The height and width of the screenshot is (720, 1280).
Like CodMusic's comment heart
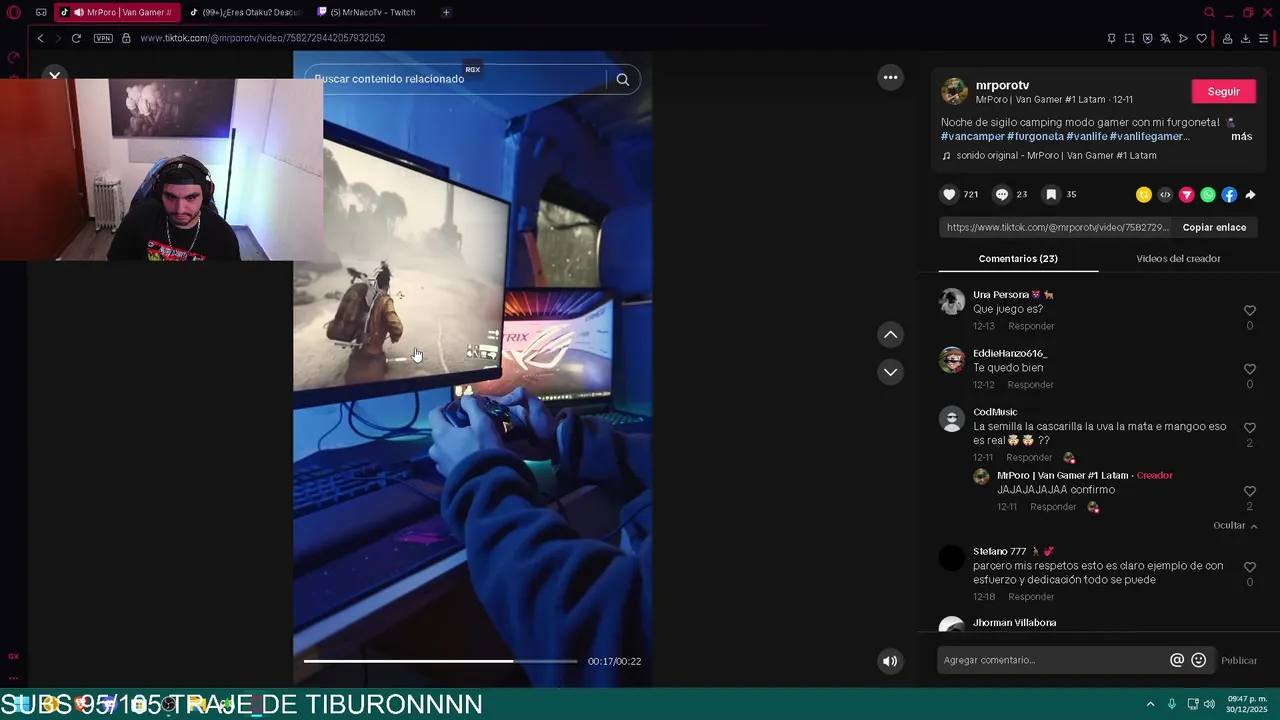(1249, 428)
